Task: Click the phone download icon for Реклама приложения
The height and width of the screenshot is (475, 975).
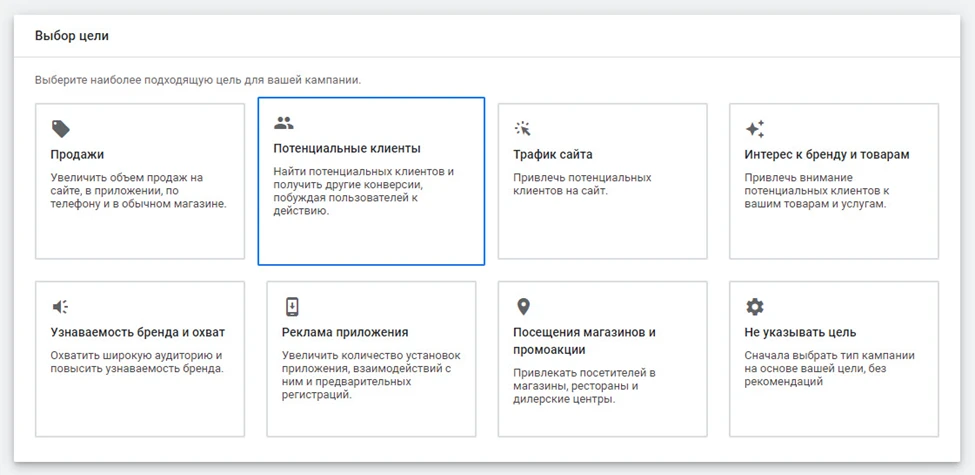Action: [x=292, y=307]
